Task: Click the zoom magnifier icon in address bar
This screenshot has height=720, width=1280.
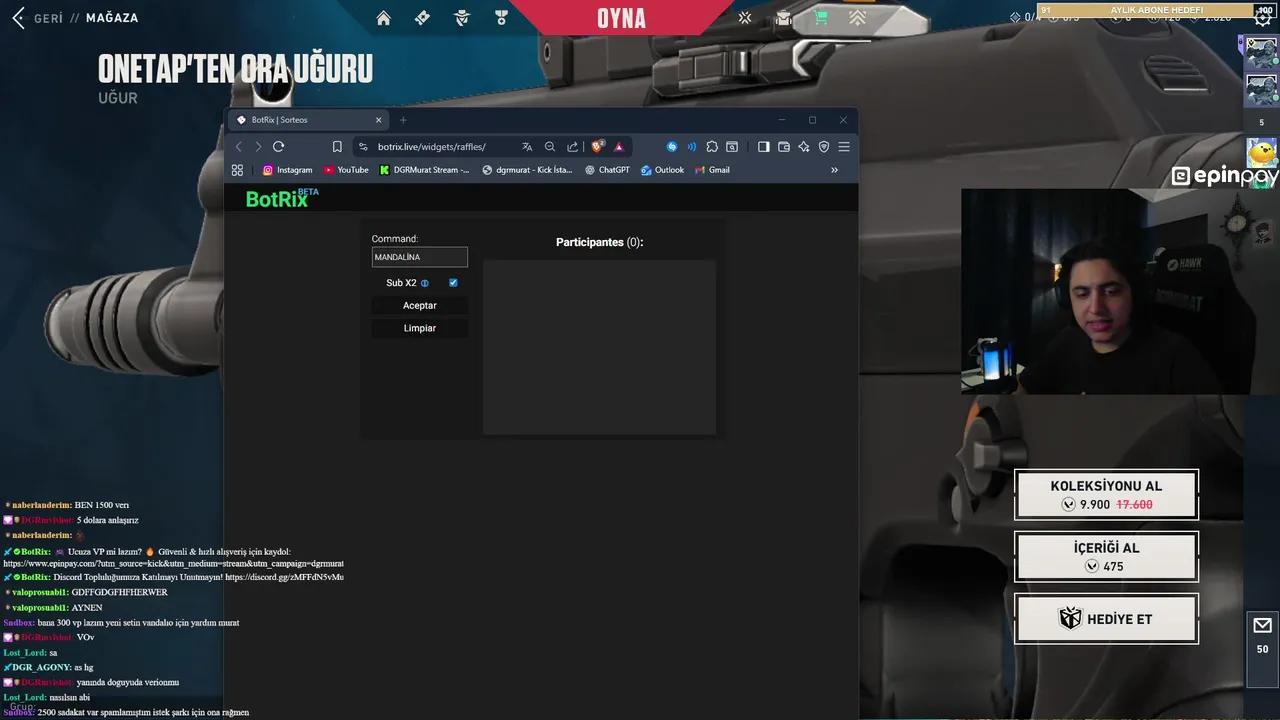Action: click(x=550, y=147)
